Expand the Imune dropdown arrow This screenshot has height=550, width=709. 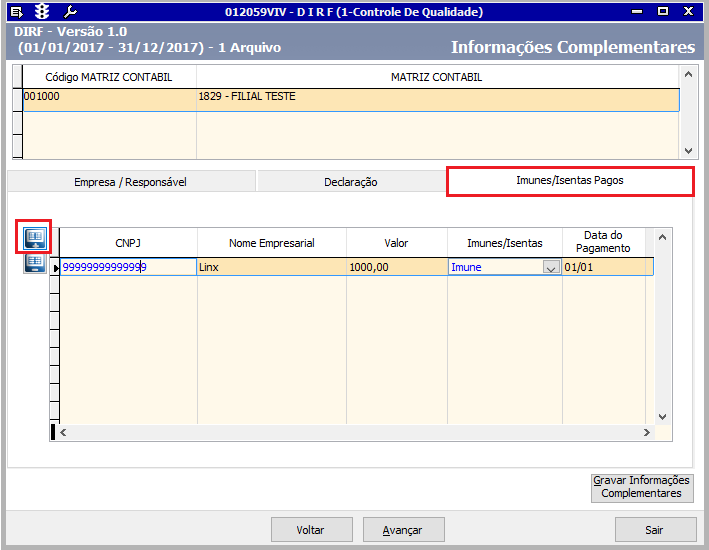551,267
